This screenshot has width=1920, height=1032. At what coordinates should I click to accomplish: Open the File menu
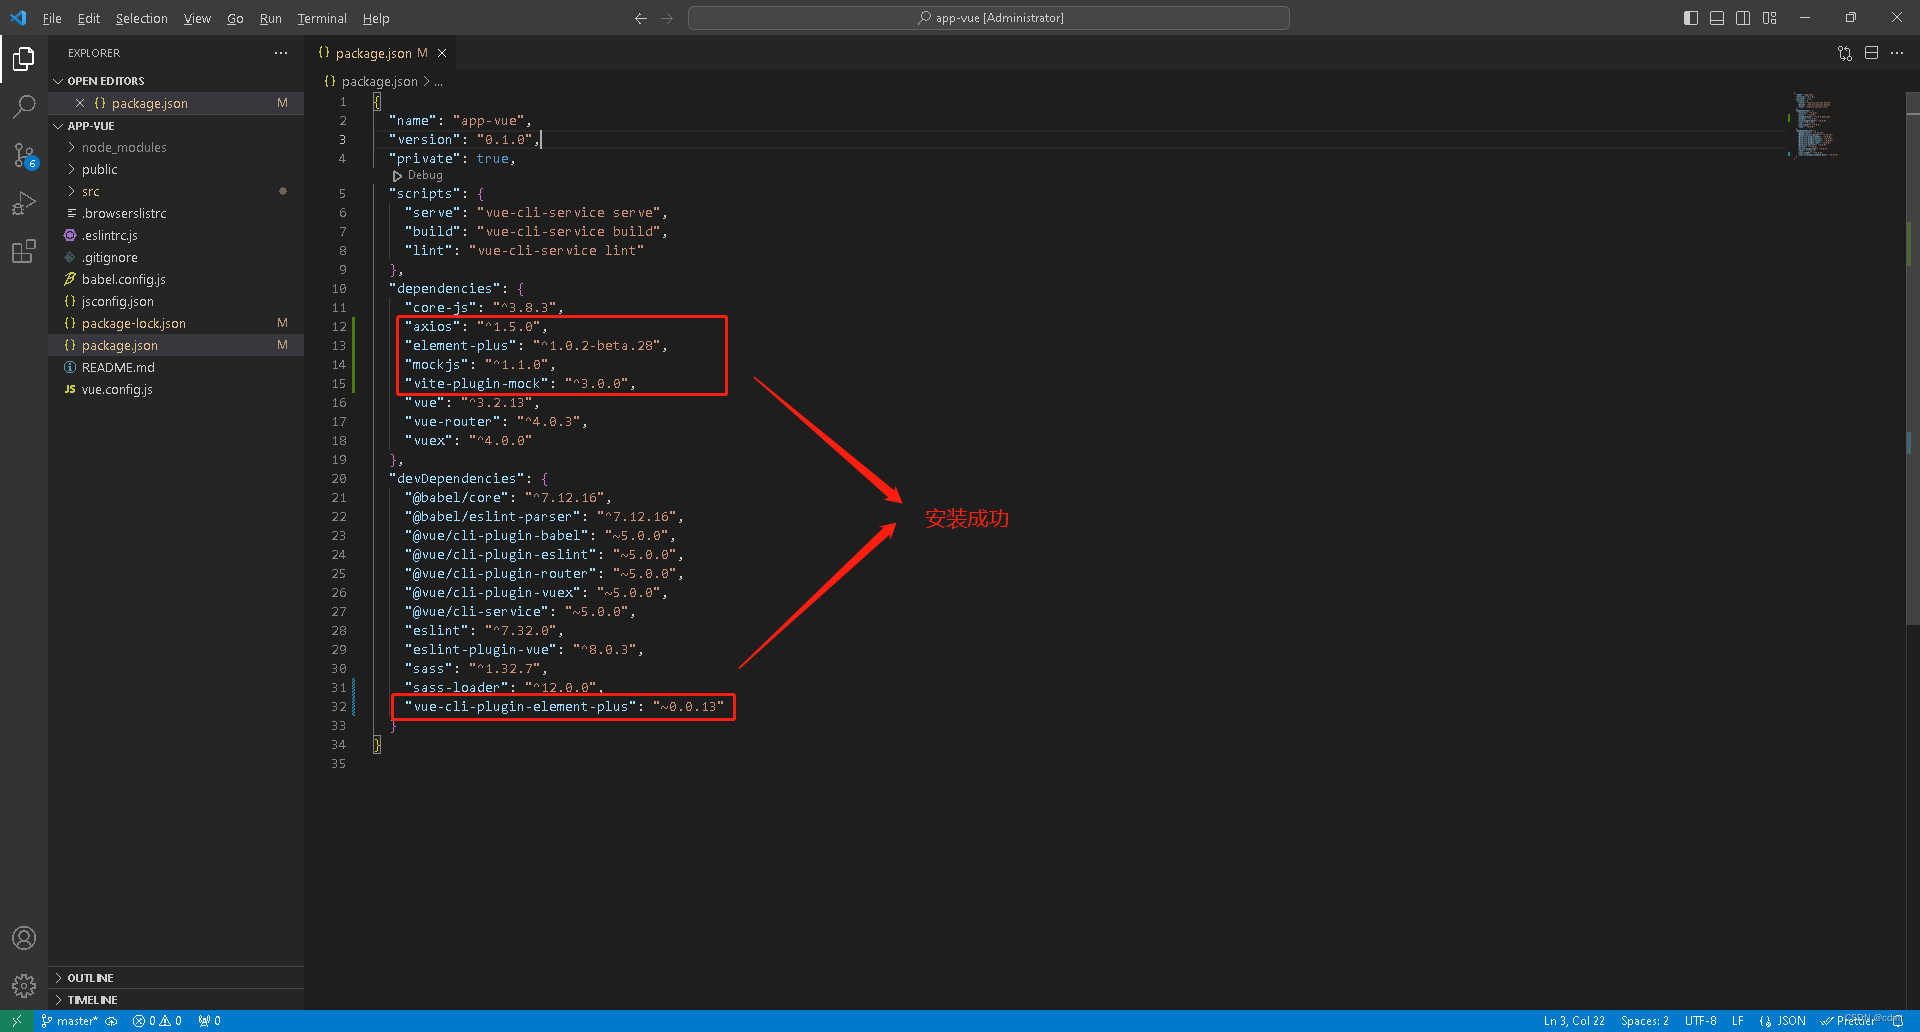pyautogui.click(x=52, y=18)
